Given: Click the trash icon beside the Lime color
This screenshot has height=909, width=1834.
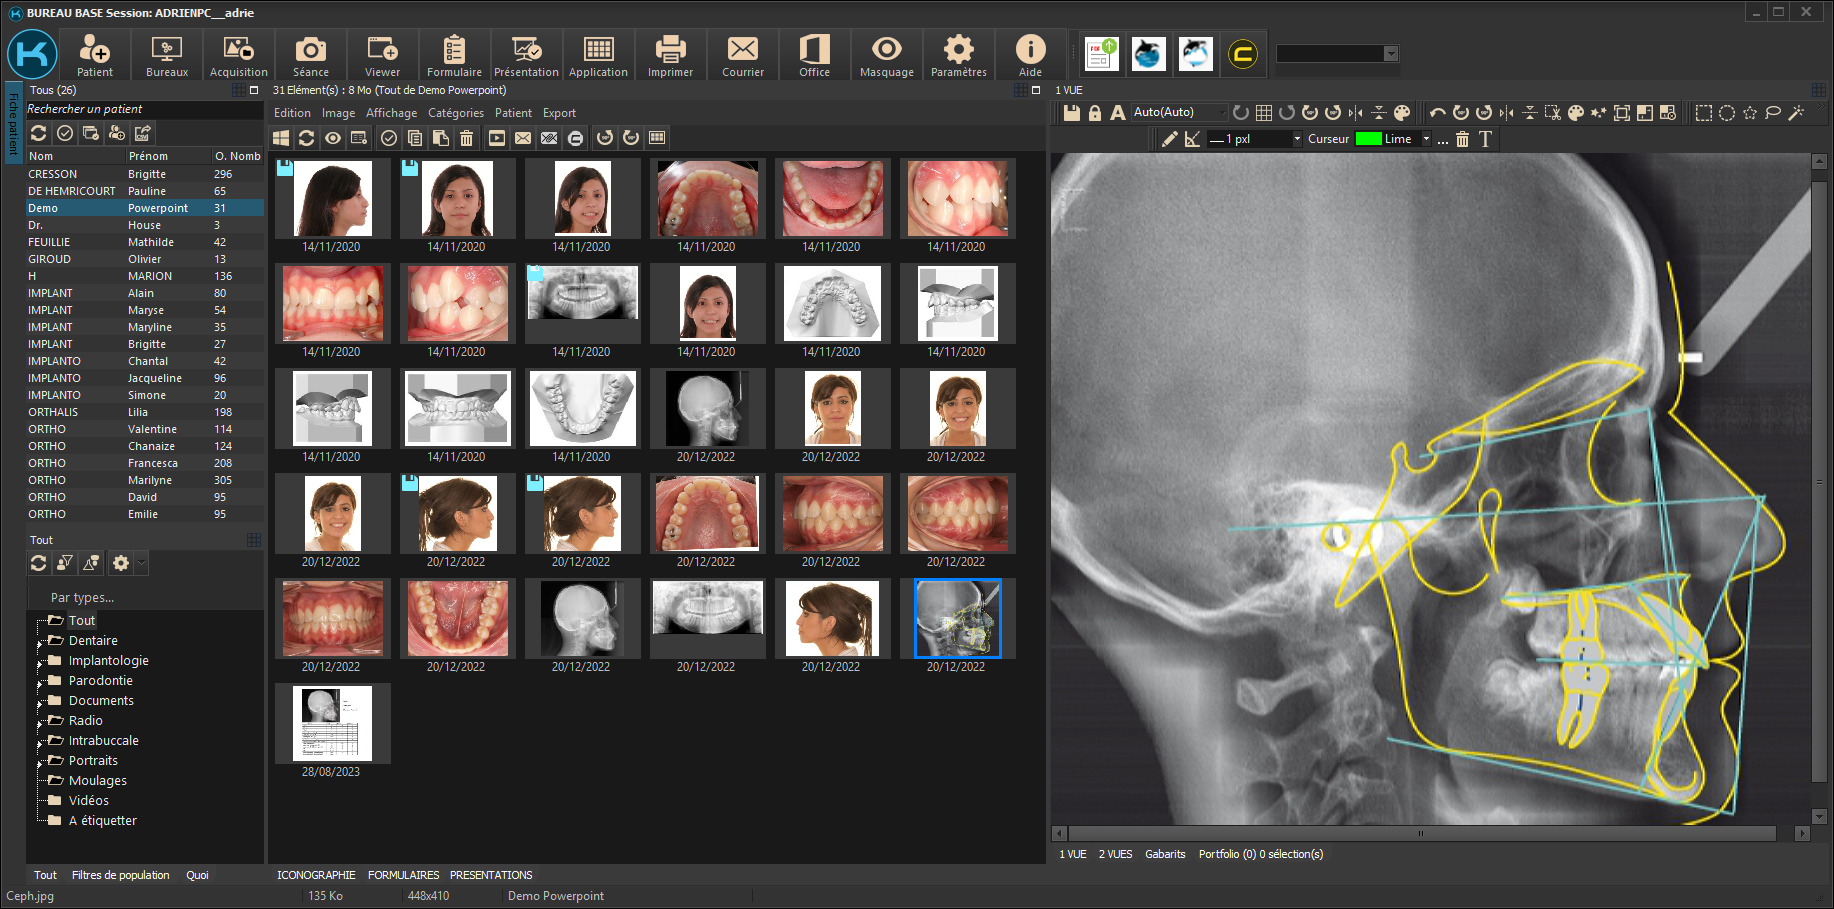Looking at the screenshot, I should [x=1462, y=139].
